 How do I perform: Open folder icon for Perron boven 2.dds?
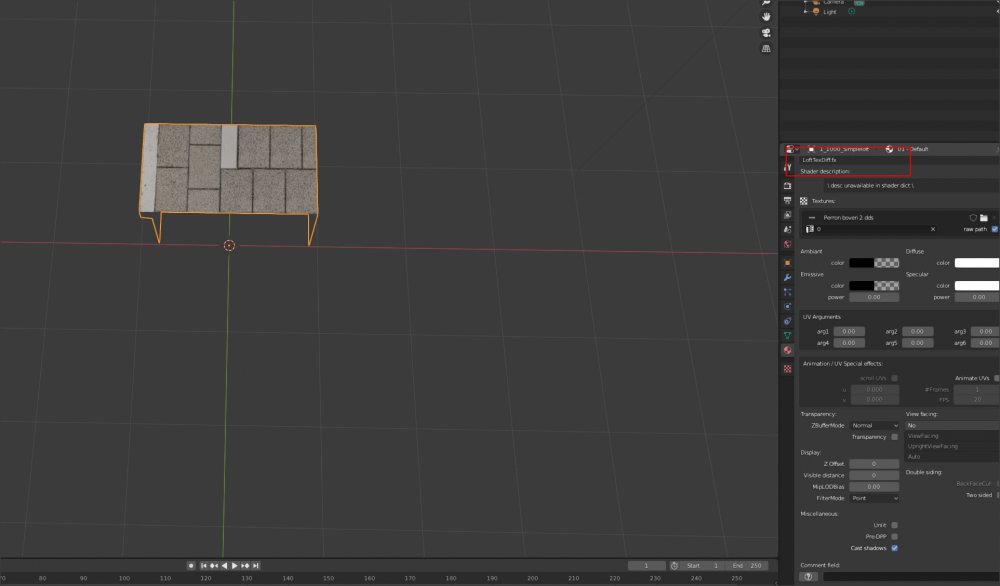coord(984,217)
